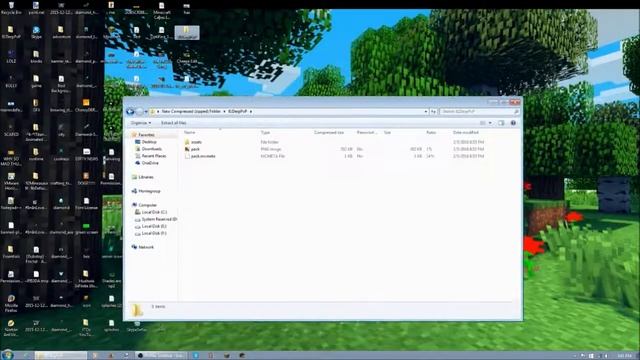Click the Recycle Bin desktop icon
The height and width of the screenshot is (360, 640).
click(x=11, y=8)
